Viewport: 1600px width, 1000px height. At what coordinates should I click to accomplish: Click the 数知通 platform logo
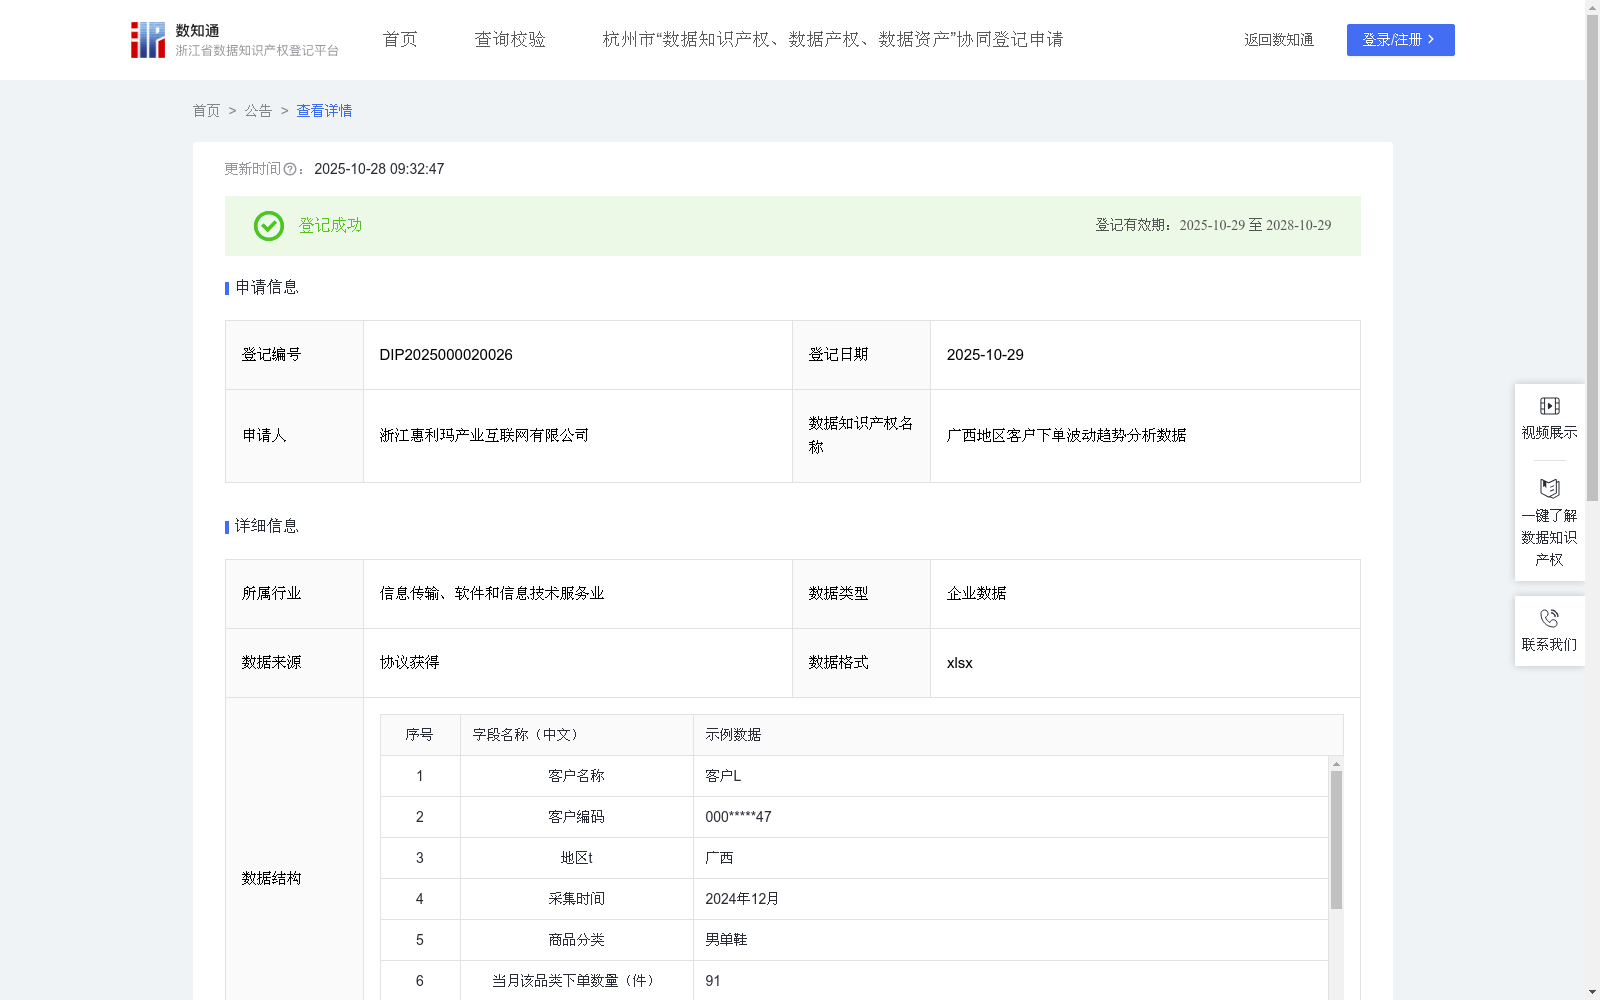click(x=235, y=40)
